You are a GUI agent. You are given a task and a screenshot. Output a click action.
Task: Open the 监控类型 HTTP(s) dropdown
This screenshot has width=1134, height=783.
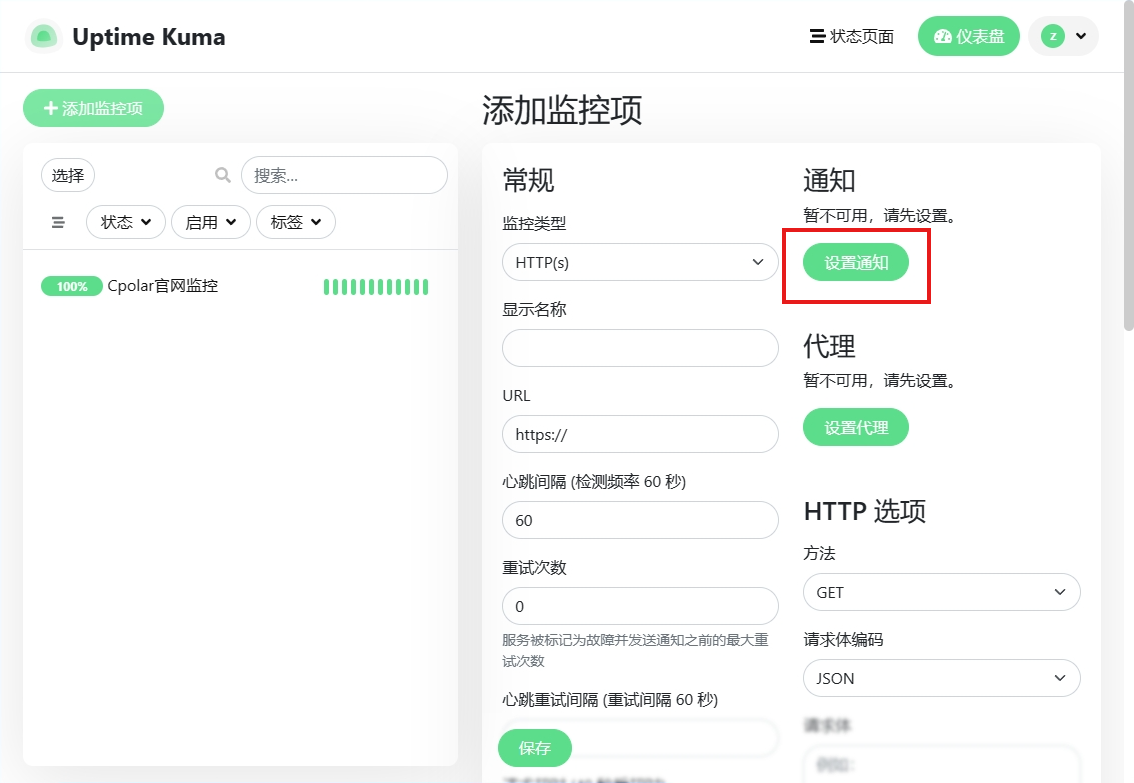tap(640, 263)
